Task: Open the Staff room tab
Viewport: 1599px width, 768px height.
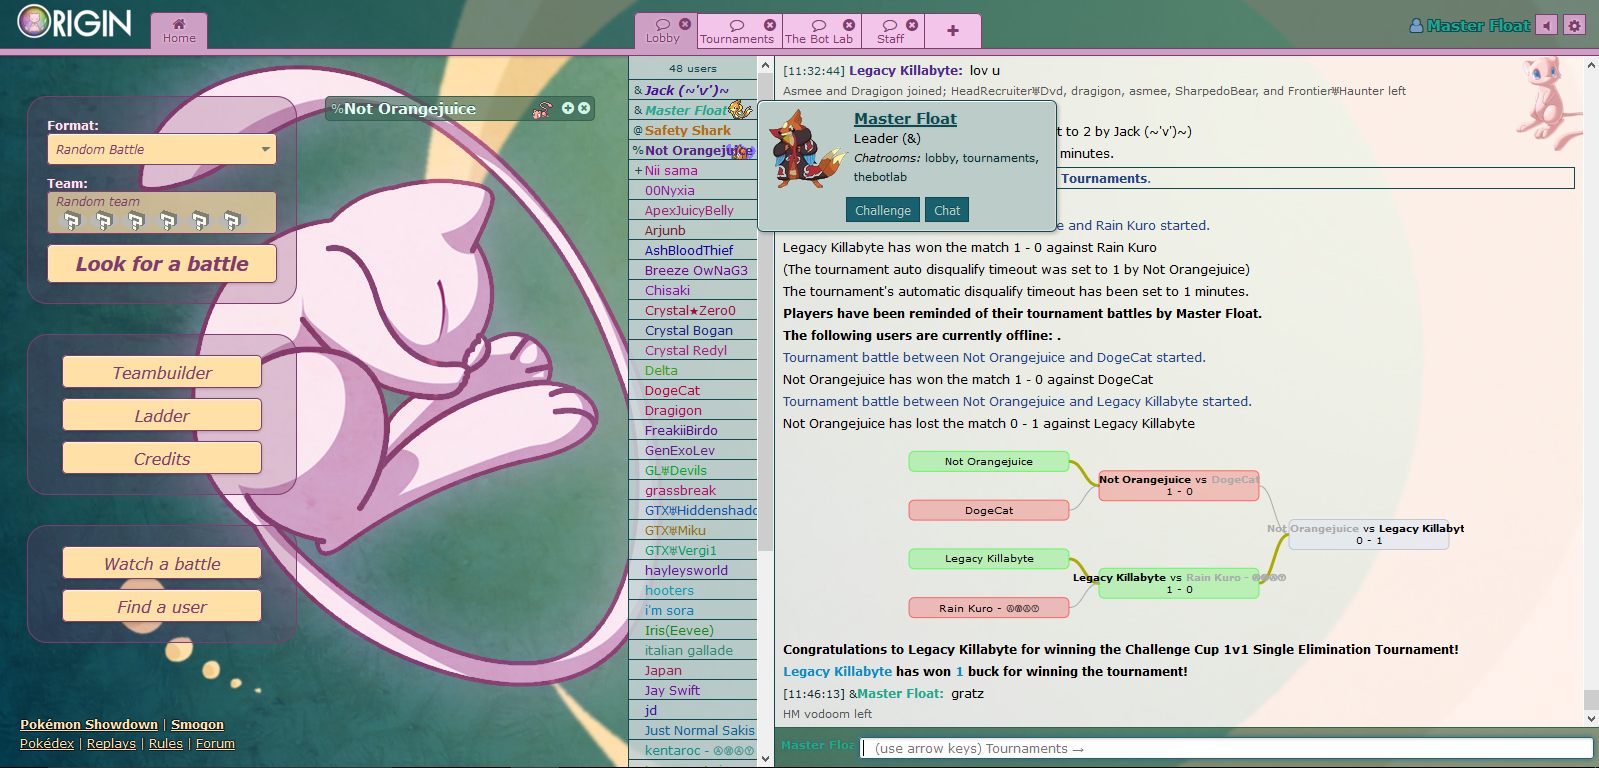Action: [x=890, y=32]
